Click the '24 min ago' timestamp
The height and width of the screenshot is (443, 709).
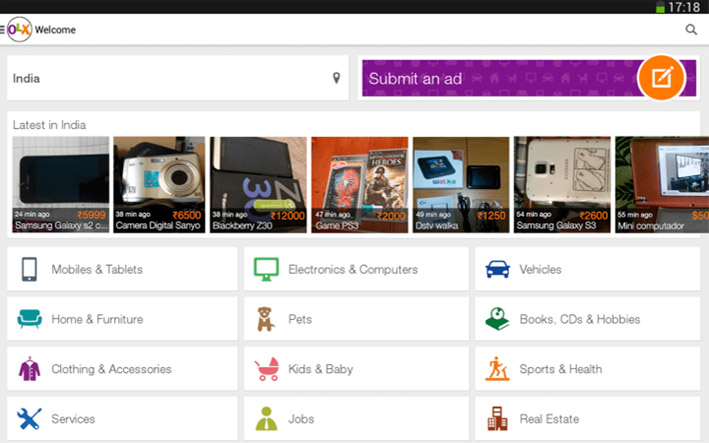point(32,214)
